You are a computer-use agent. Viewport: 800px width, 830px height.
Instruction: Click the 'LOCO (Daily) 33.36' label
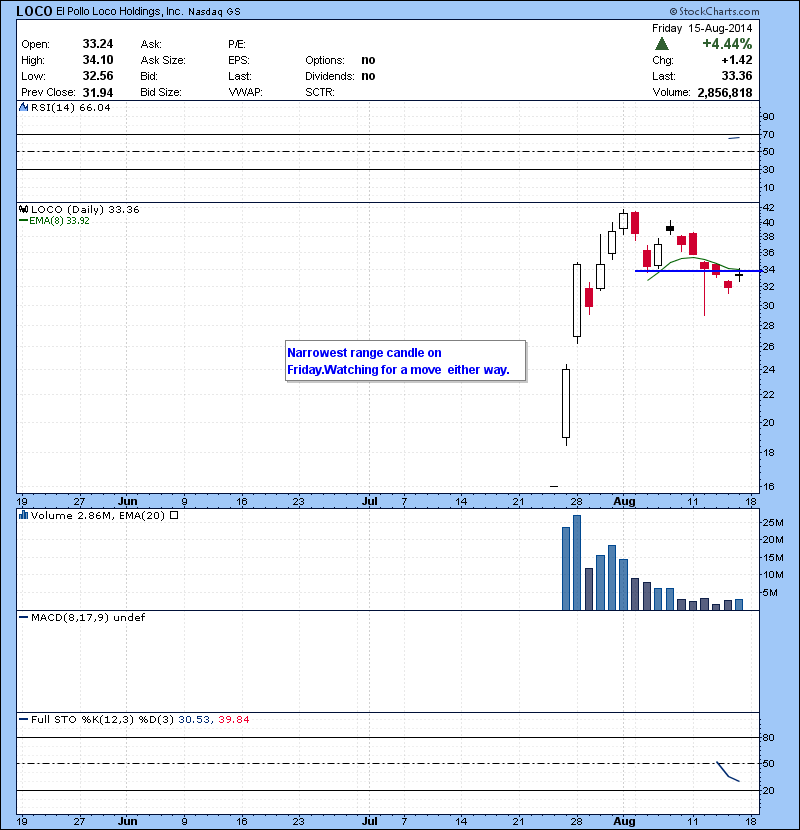tap(85, 210)
